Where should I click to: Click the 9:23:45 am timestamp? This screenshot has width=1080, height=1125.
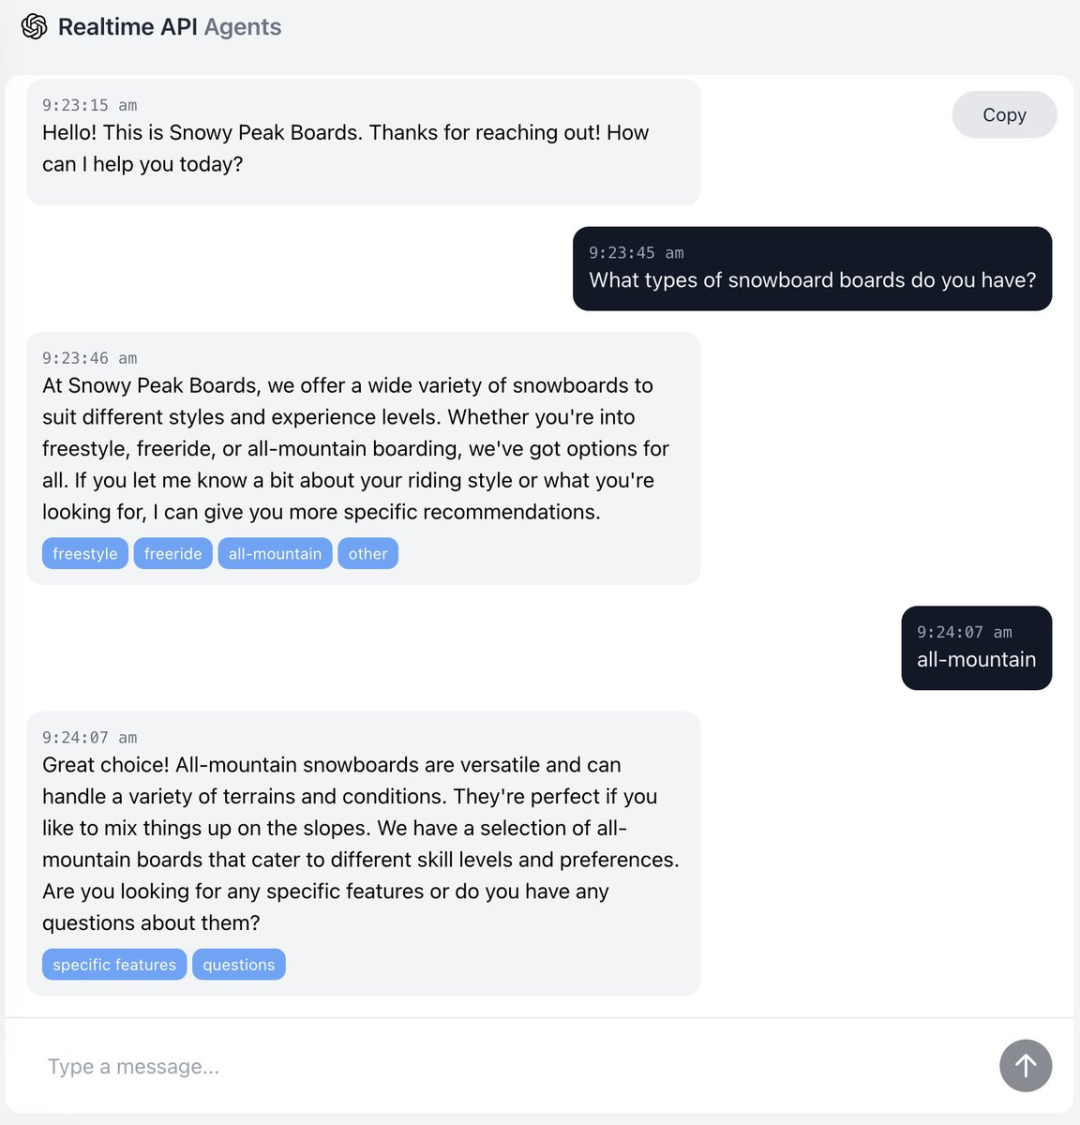636,253
